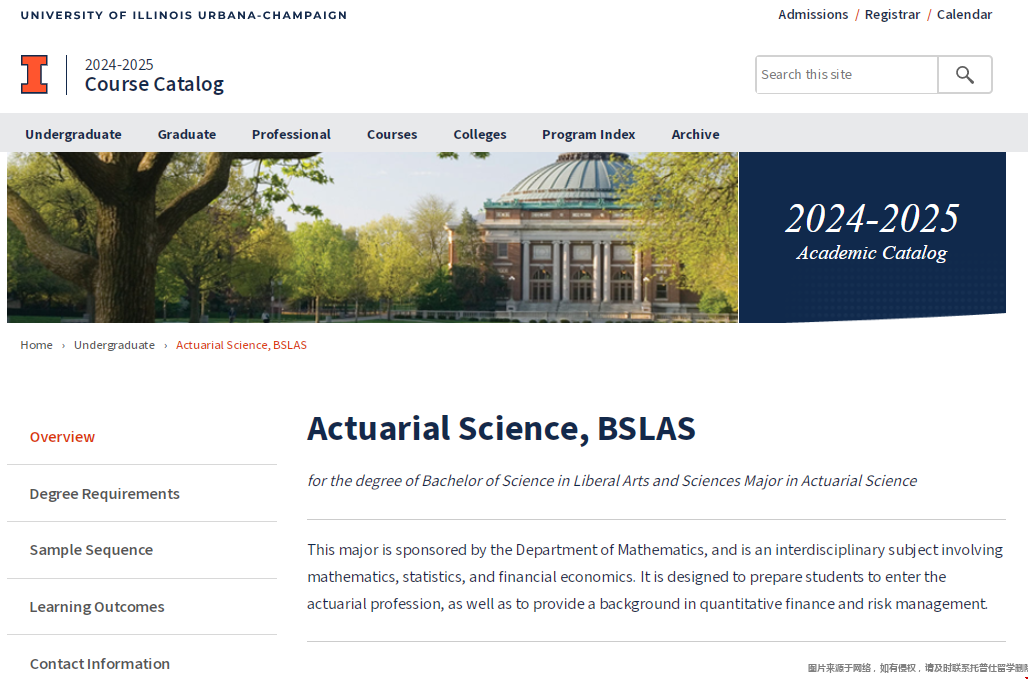This screenshot has height=679, width=1028.
Task: Click Undergraduate in the breadcrumb trail
Action: [x=114, y=345]
